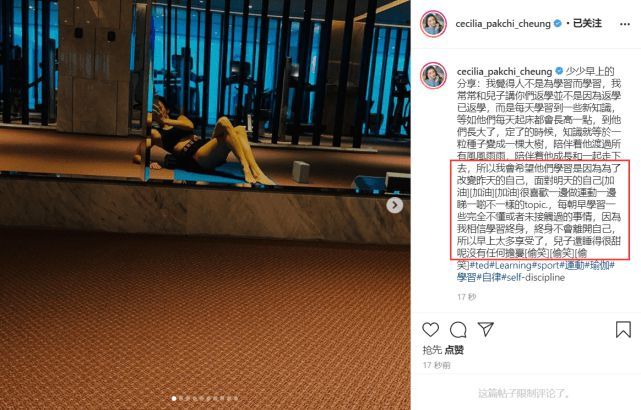Open the three-dot more options menu
Image resolution: width=641 pixels, height=410 pixels.
[625, 24]
